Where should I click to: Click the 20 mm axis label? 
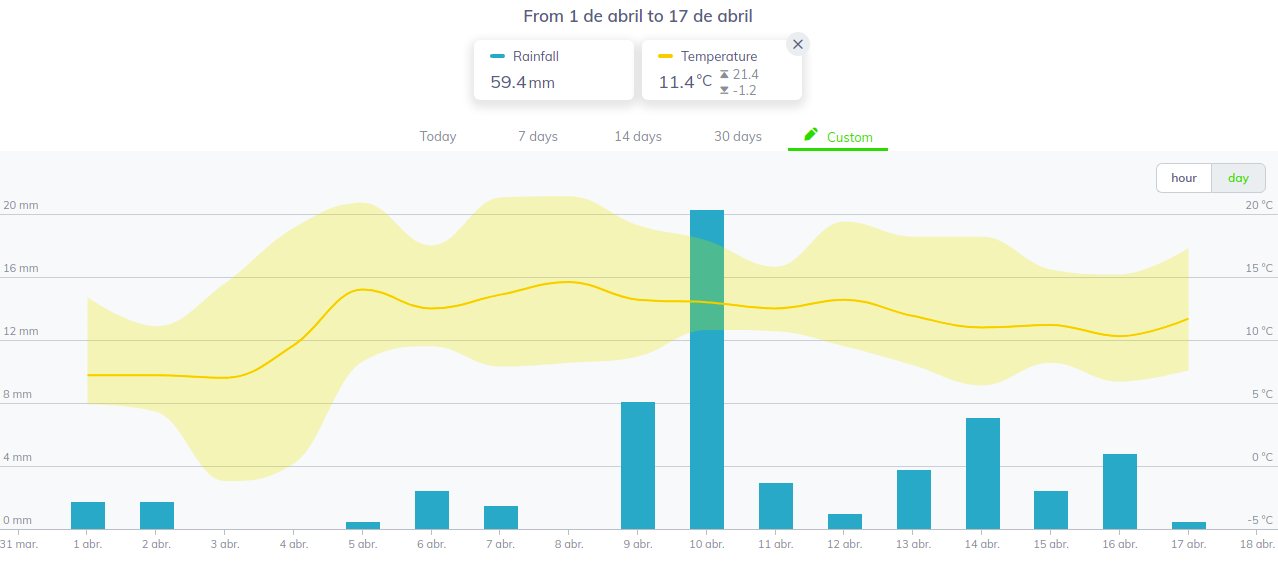21,205
